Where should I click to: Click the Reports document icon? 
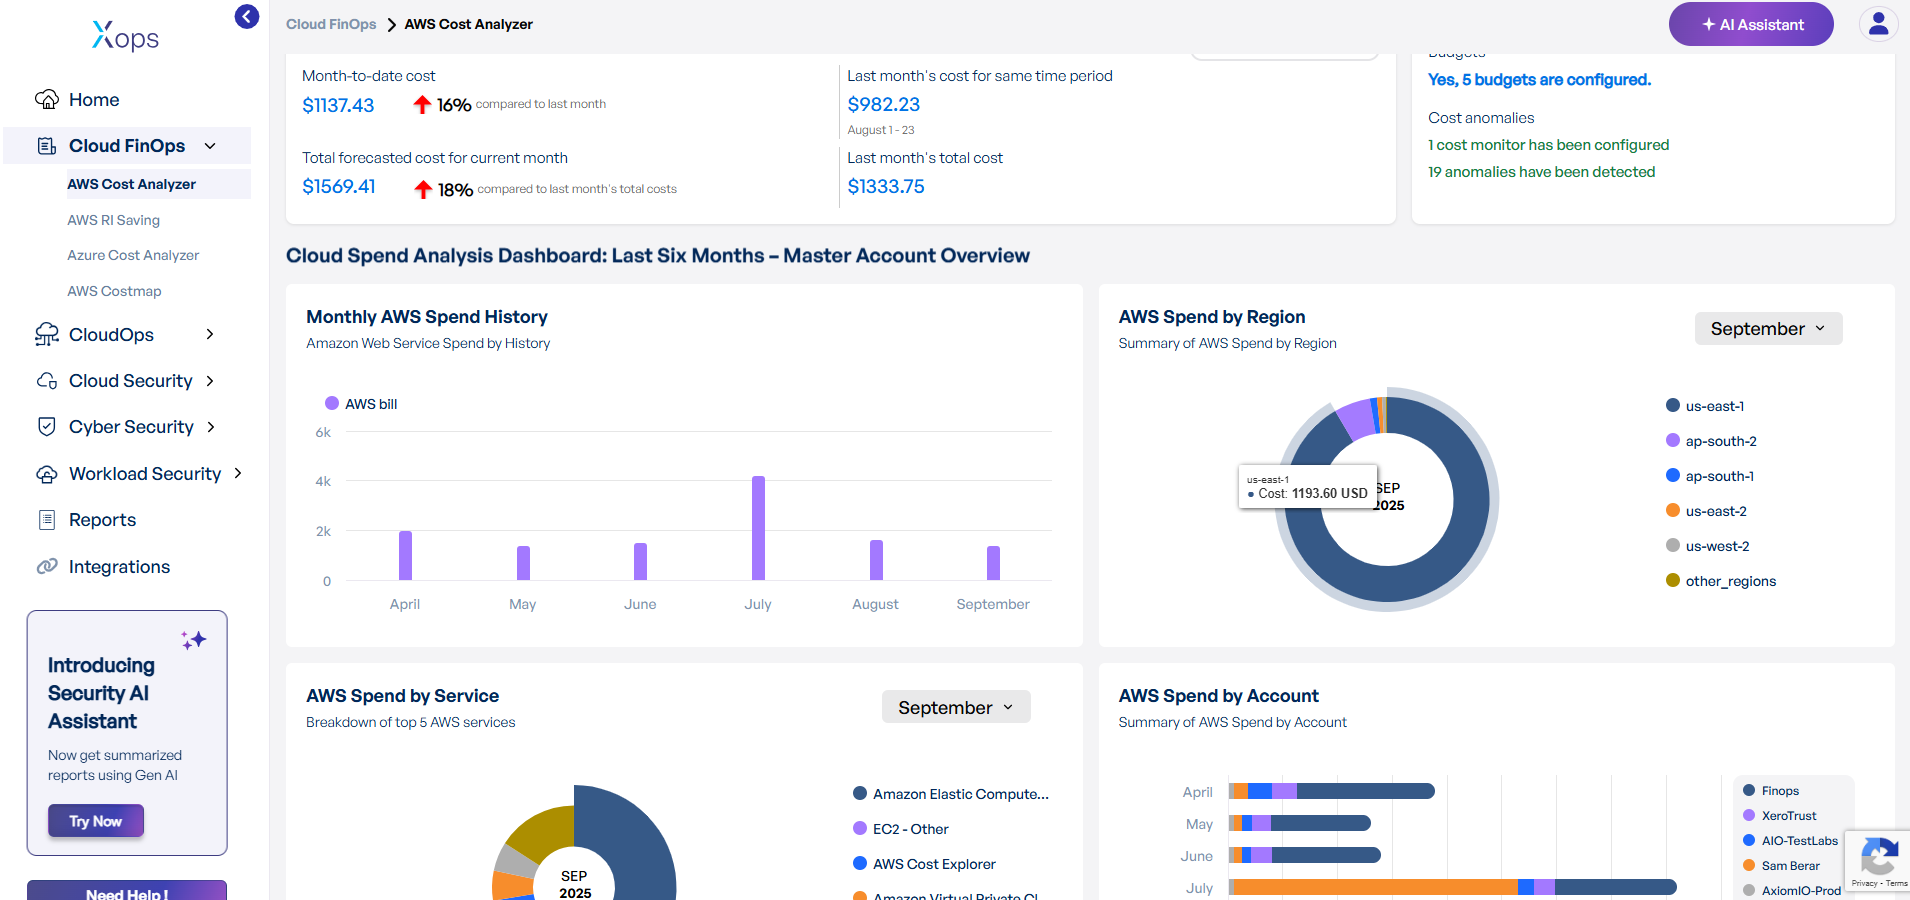click(x=47, y=520)
